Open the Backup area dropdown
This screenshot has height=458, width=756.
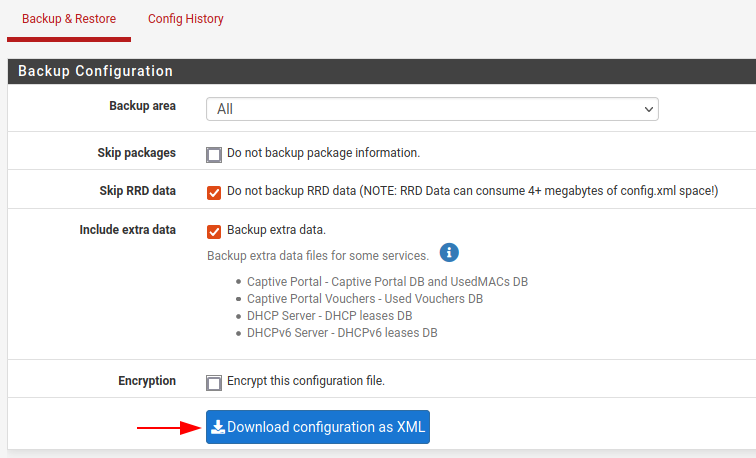pos(432,109)
